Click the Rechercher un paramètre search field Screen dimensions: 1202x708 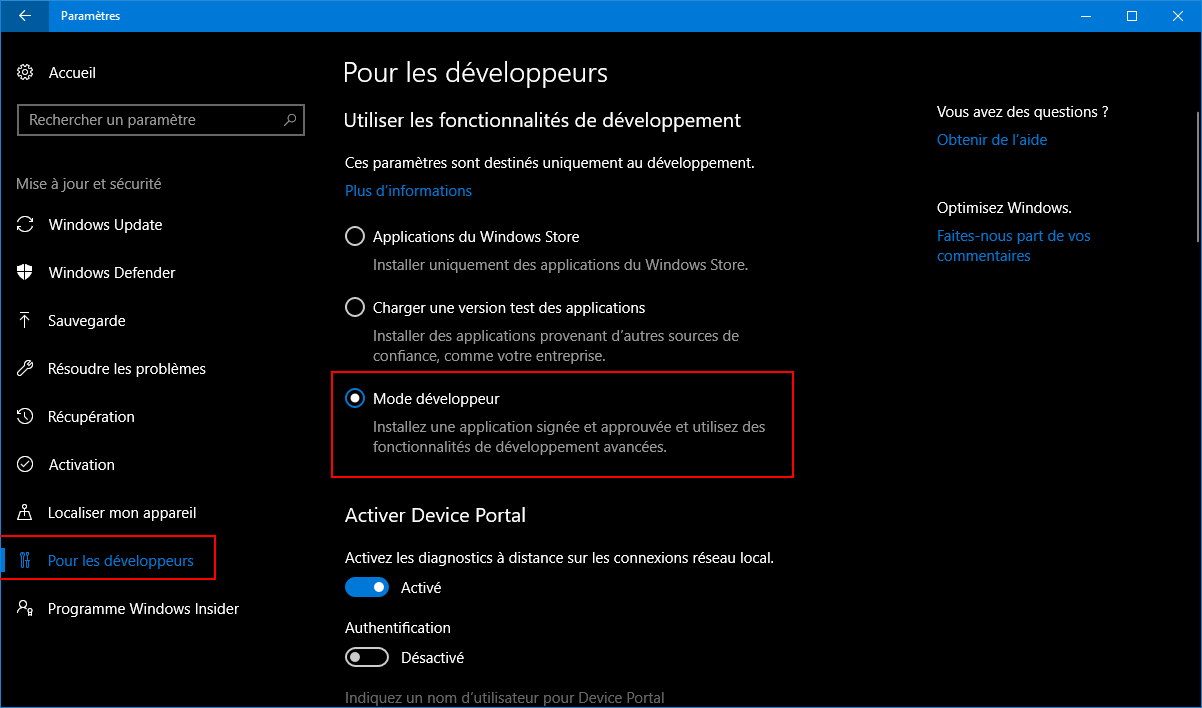[150, 120]
